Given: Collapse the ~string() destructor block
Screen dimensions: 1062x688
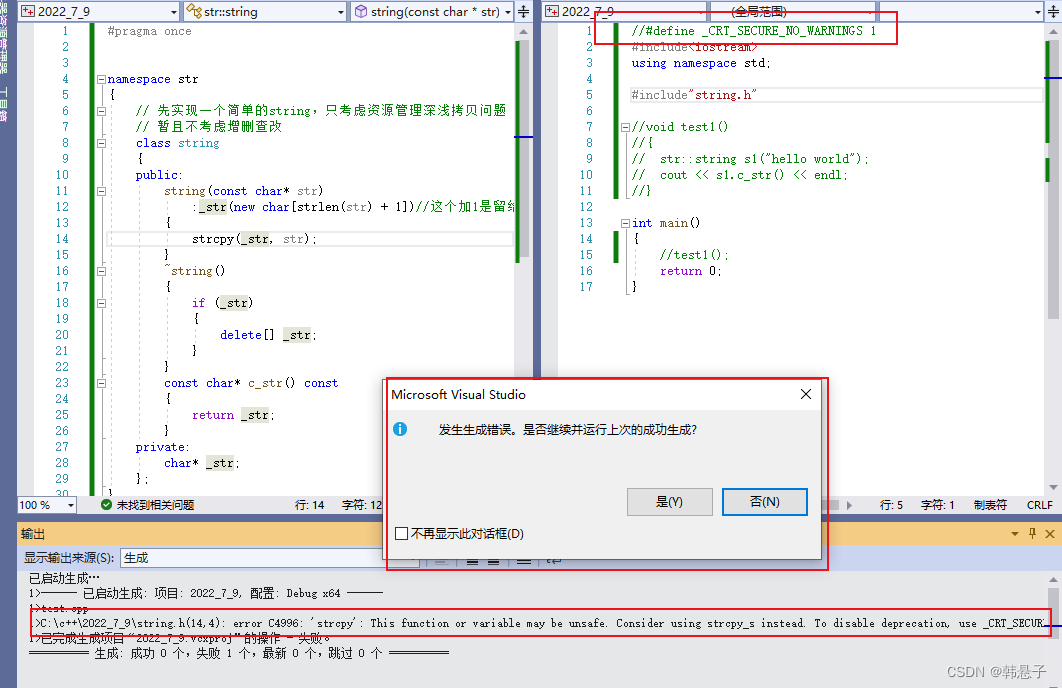Looking at the screenshot, I should coord(102,271).
